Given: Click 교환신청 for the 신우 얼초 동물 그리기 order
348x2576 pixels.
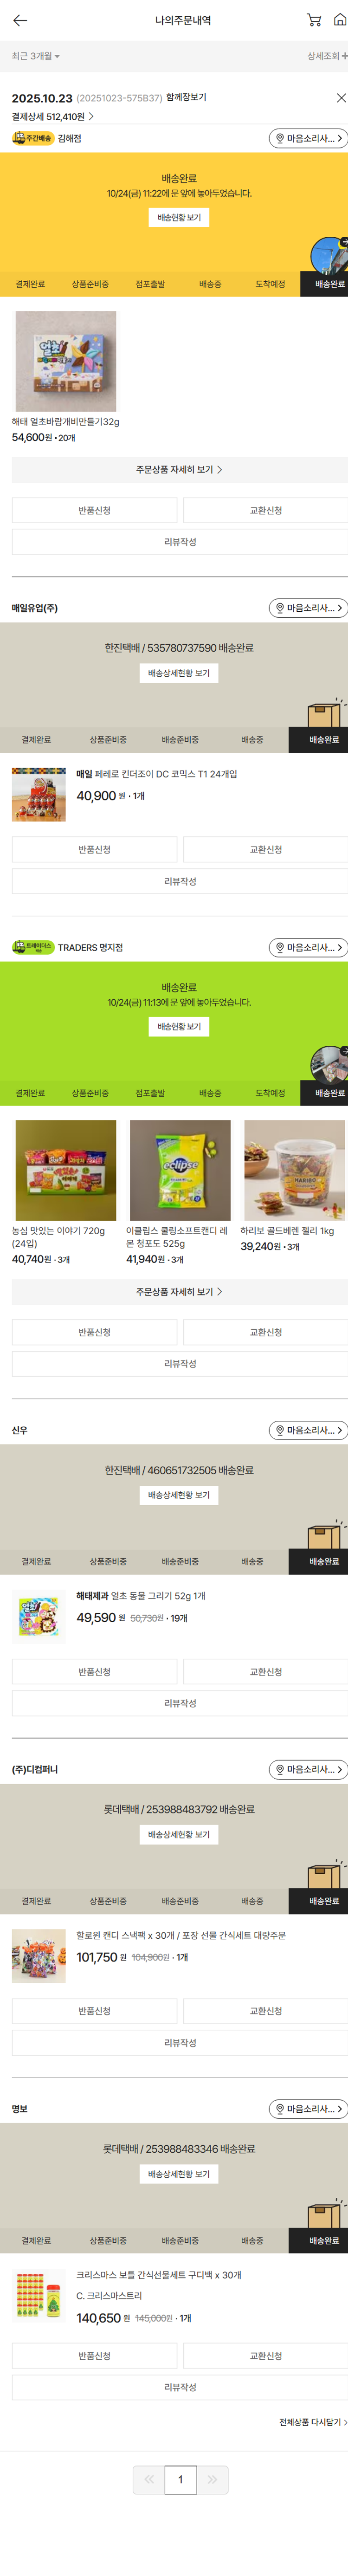Looking at the screenshot, I should [x=265, y=1672].
